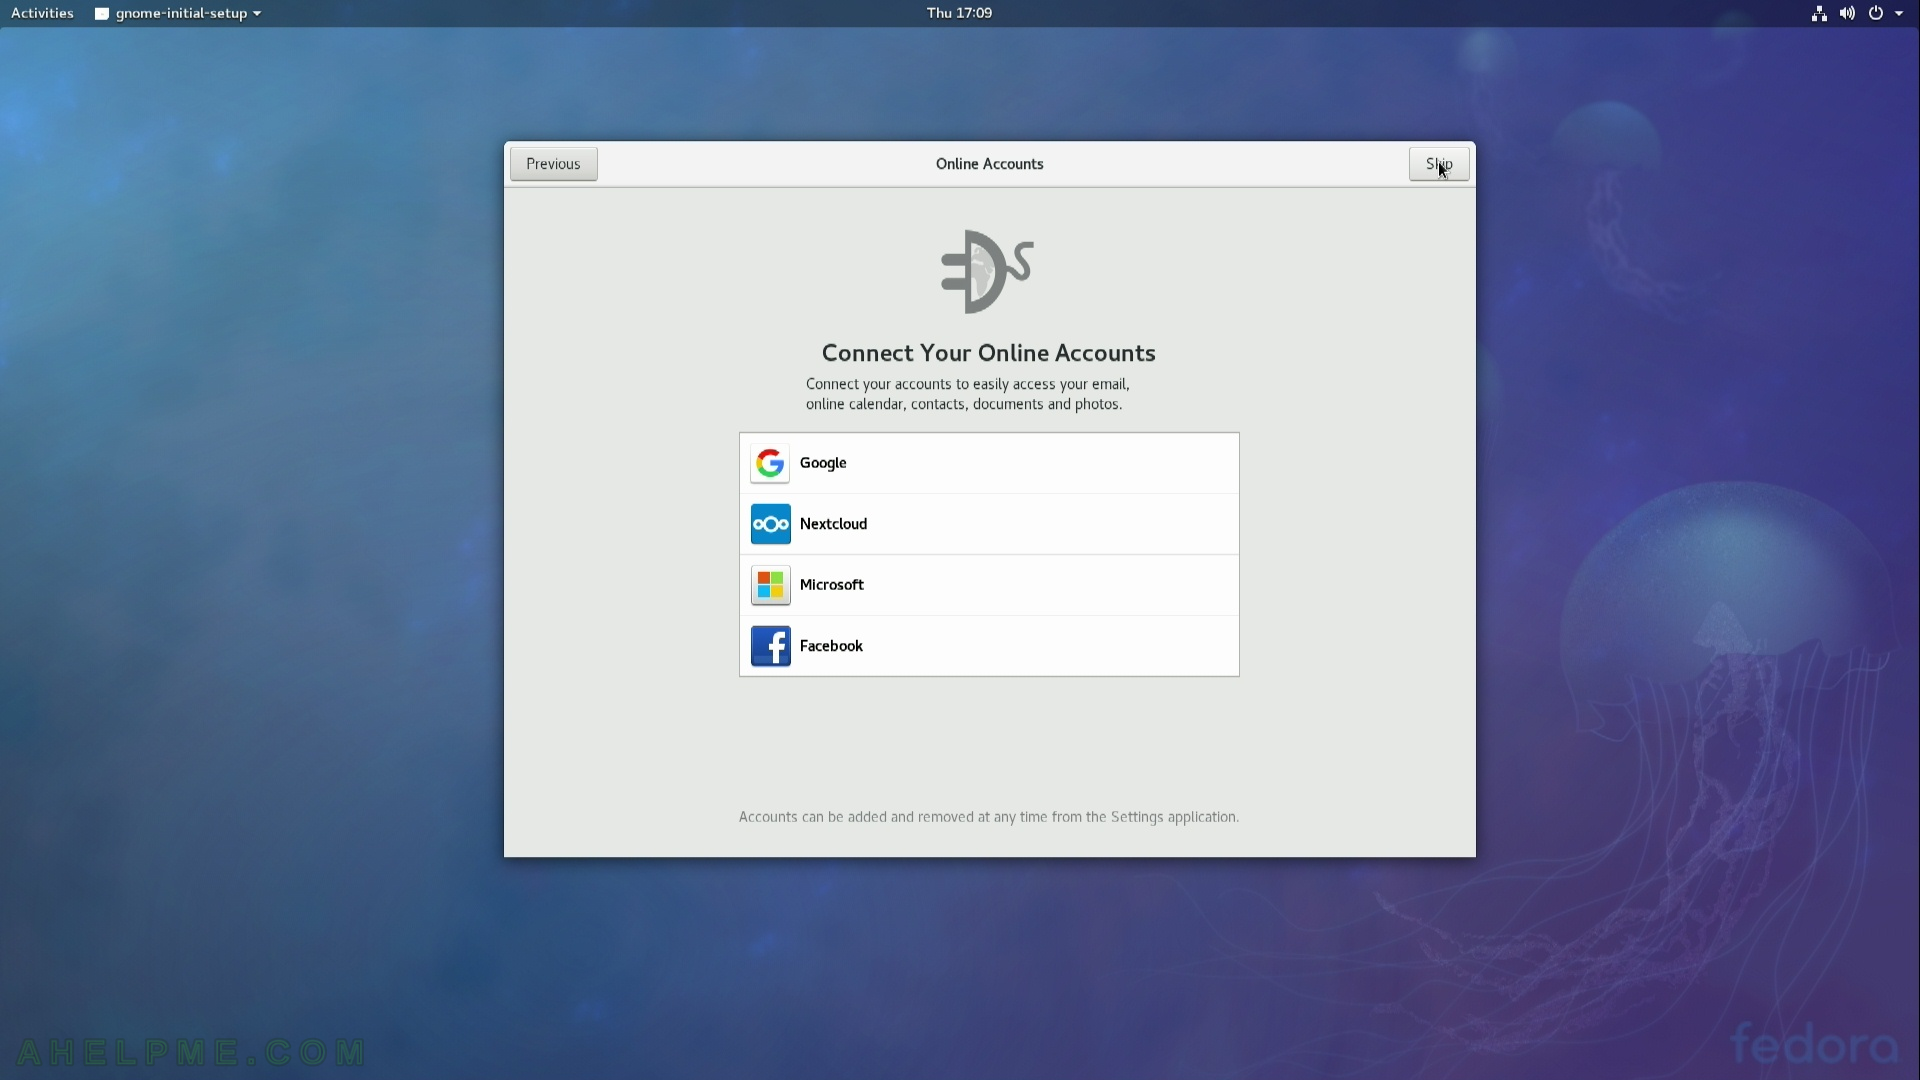This screenshot has height=1080, width=1920.
Task: Click the Facebook logo icon
Action: click(x=770, y=646)
